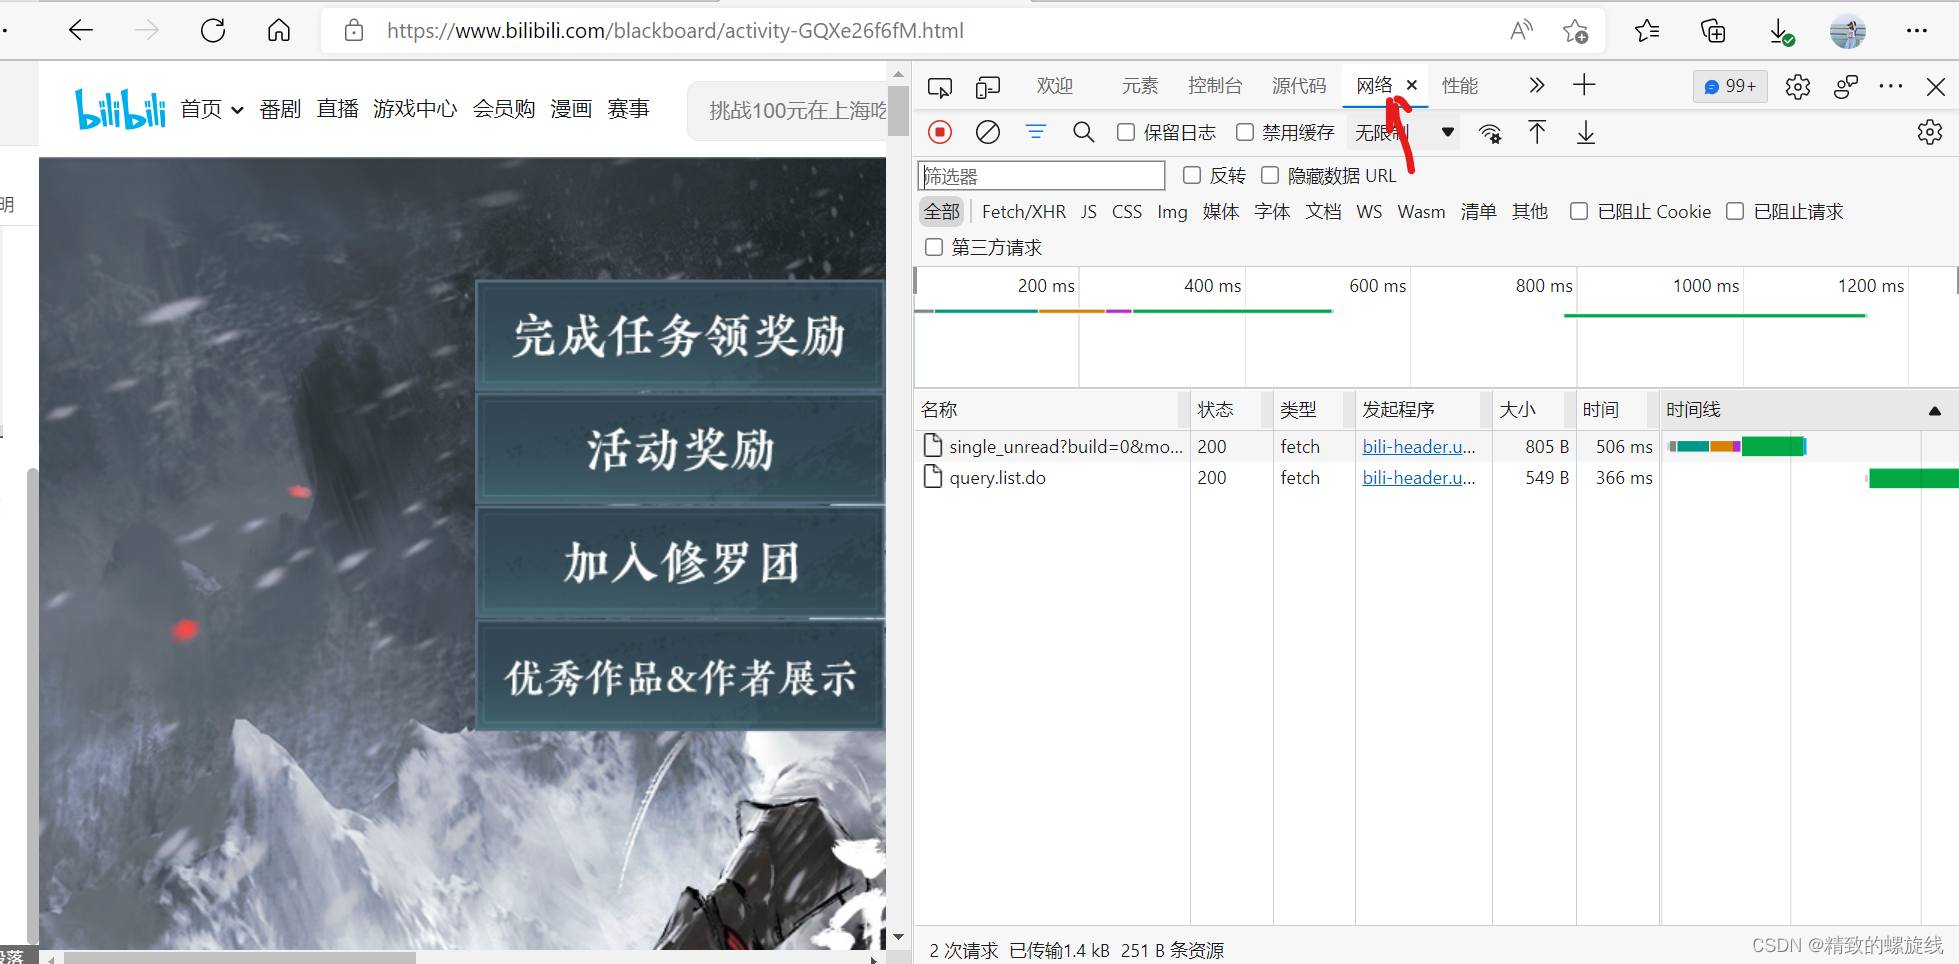Click the browser back arrow

click(80, 31)
